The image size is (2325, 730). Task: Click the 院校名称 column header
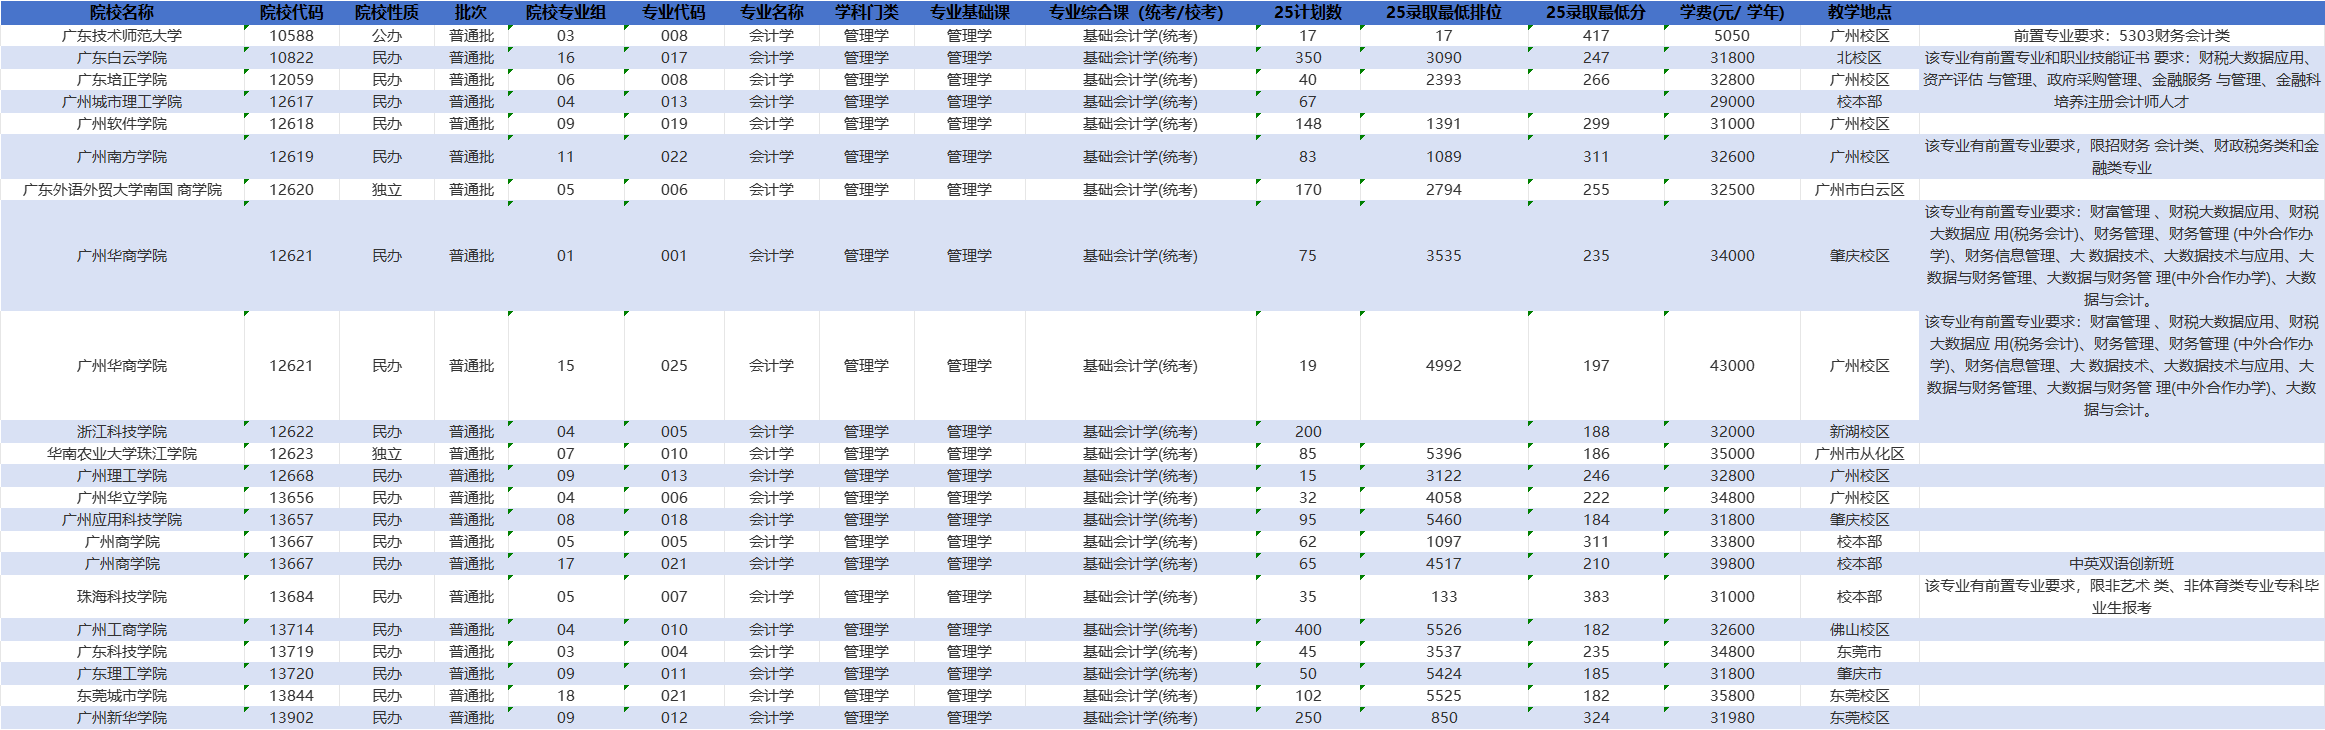[122, 12]
